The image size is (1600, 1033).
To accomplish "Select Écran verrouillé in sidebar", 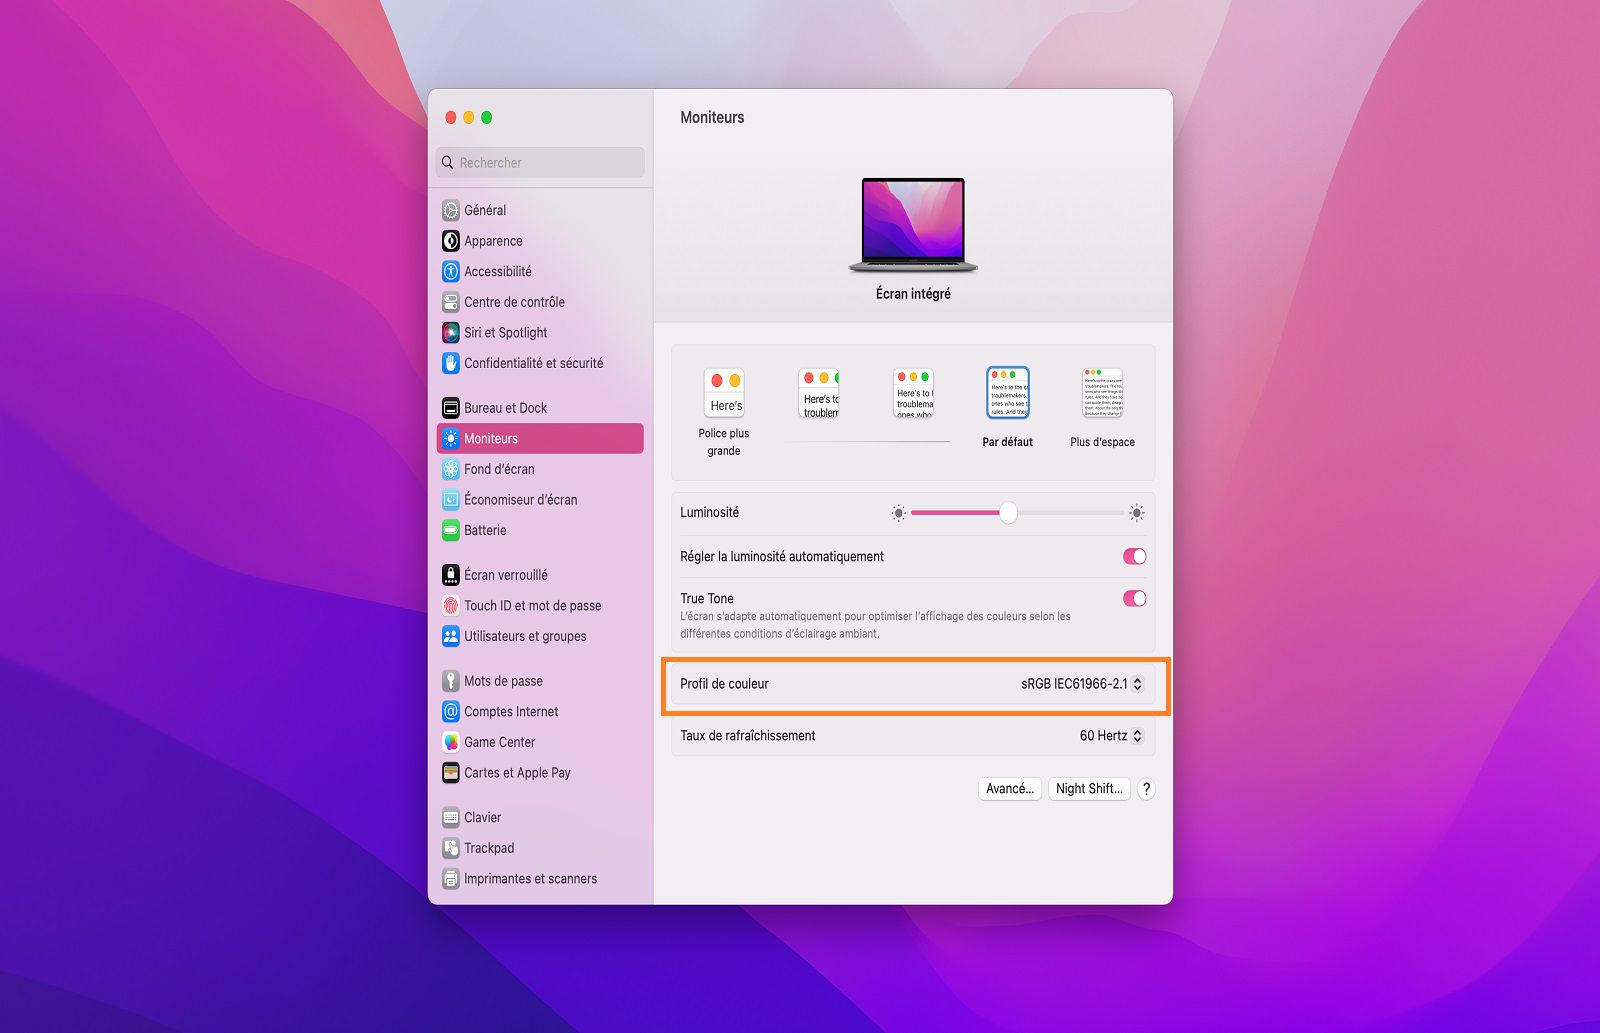I will [x=540, y=575].
